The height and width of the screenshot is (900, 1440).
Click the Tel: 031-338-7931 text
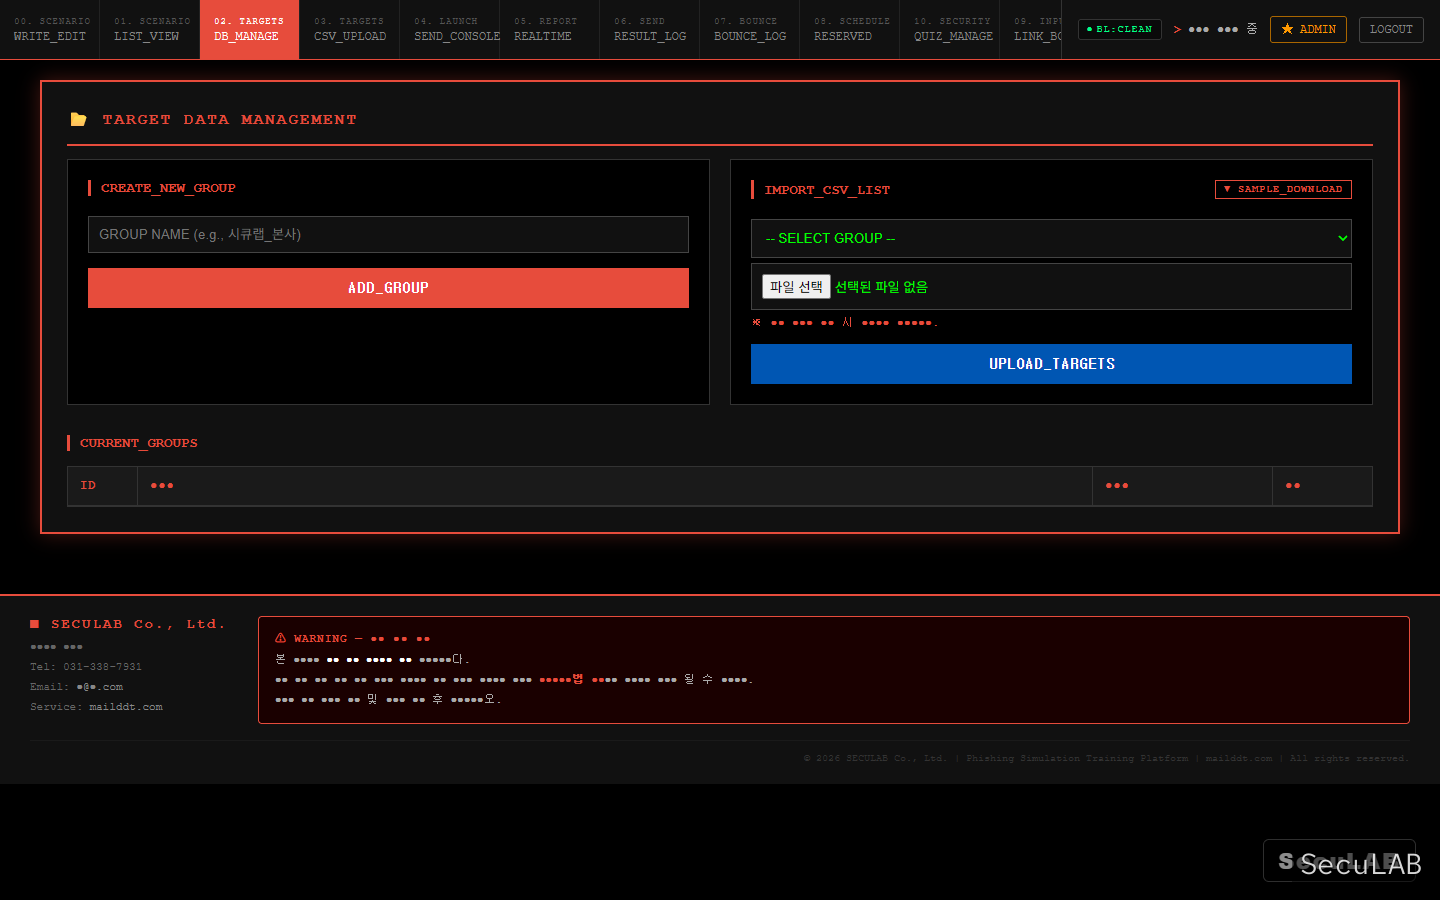pos(86,667)
